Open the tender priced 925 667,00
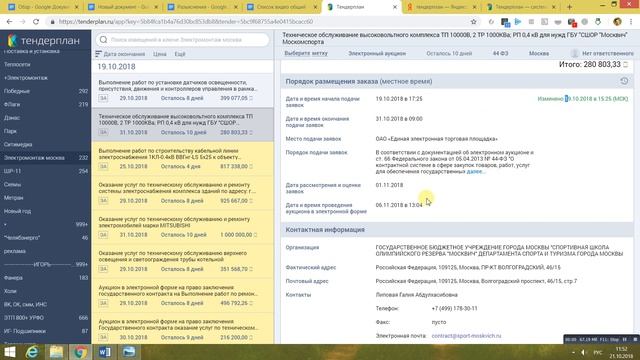Image resolution: width=640 pixels, height=360 pixels. [x=182, y=193]
